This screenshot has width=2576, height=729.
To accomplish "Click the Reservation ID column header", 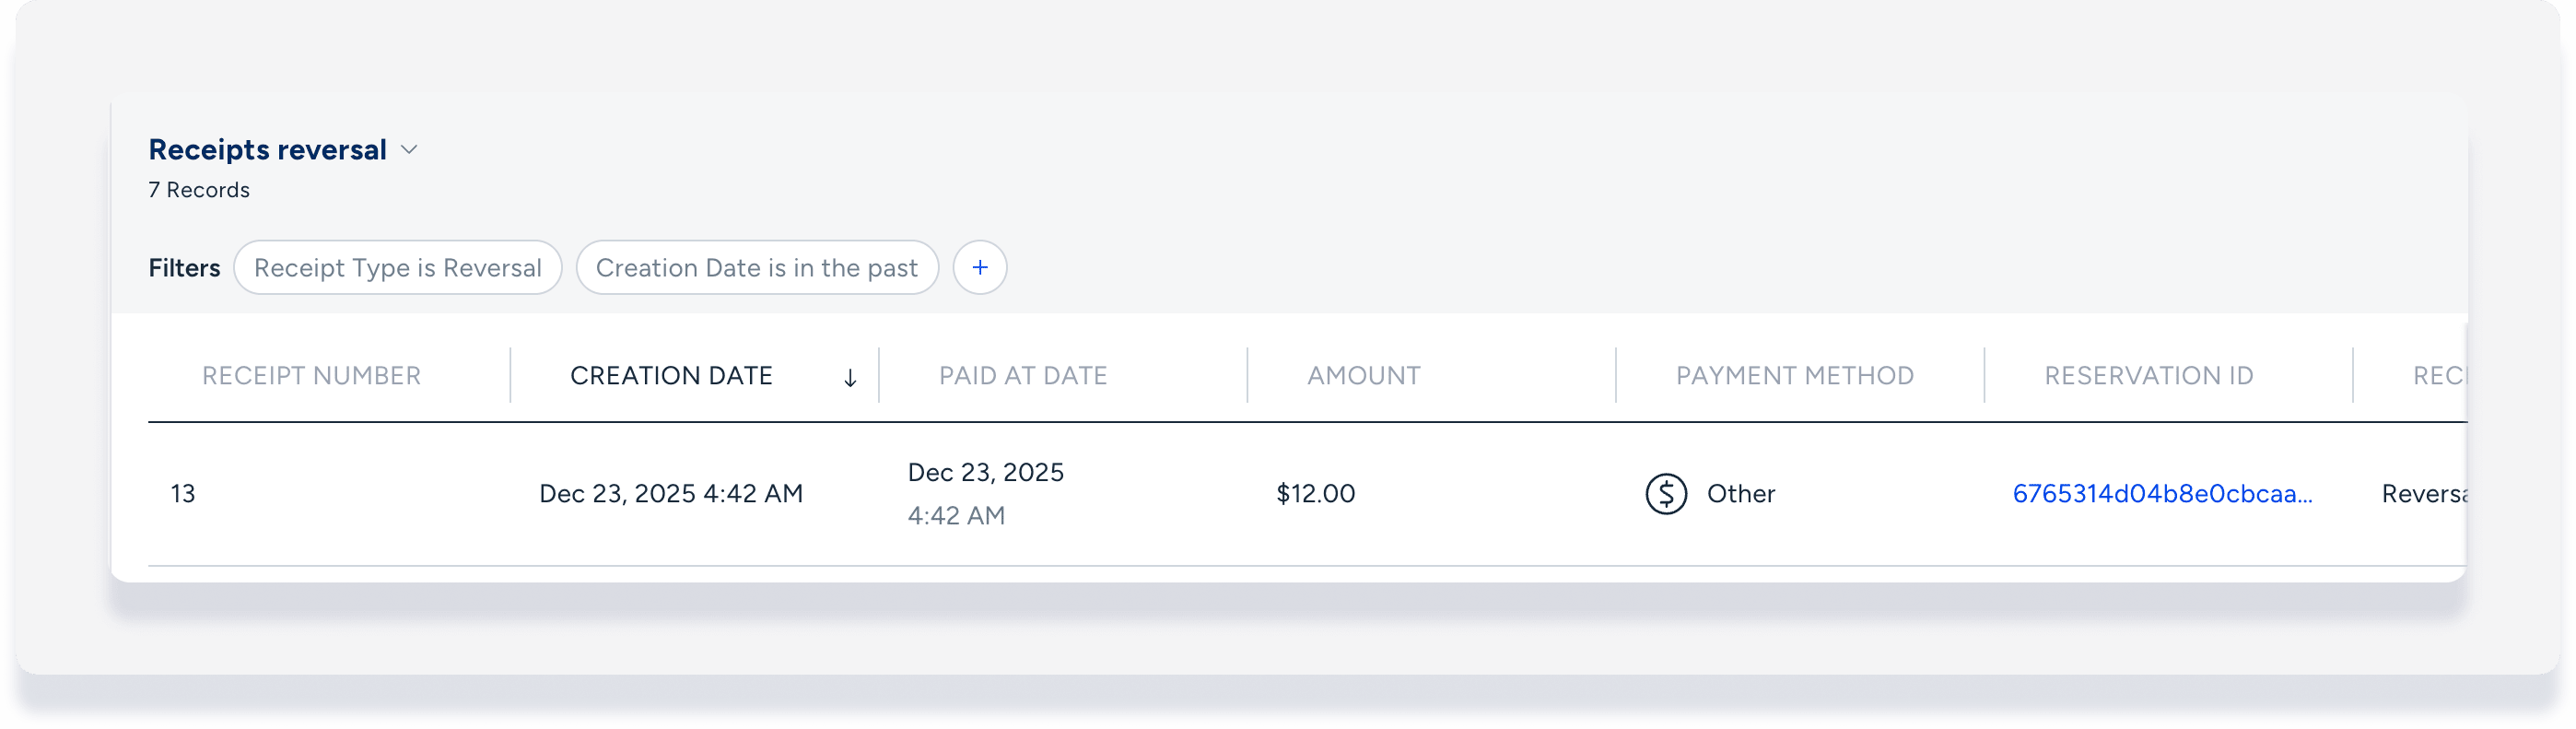I will 2148,376.
